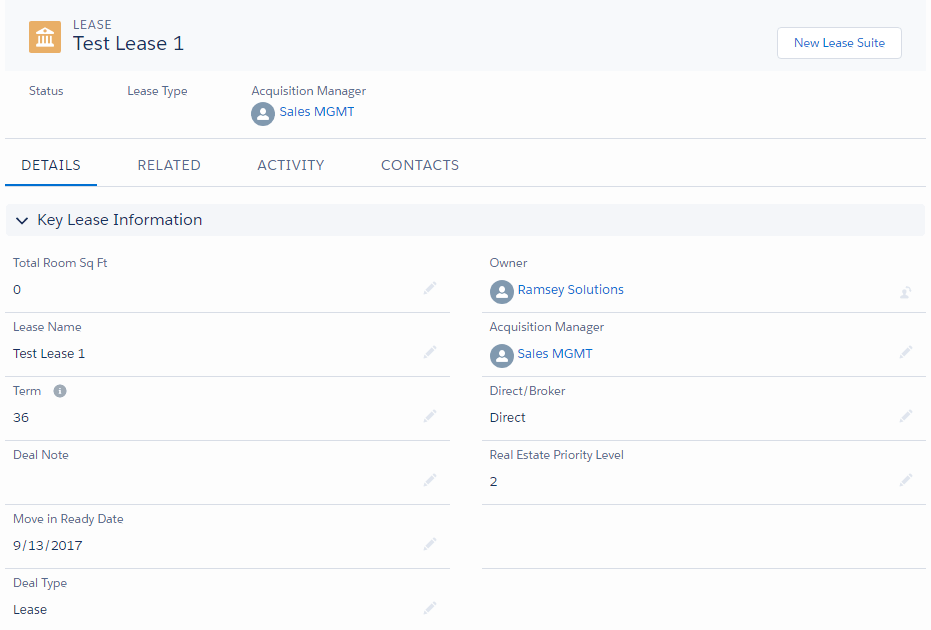Open the ACTIVITY tab

point(291,165)
